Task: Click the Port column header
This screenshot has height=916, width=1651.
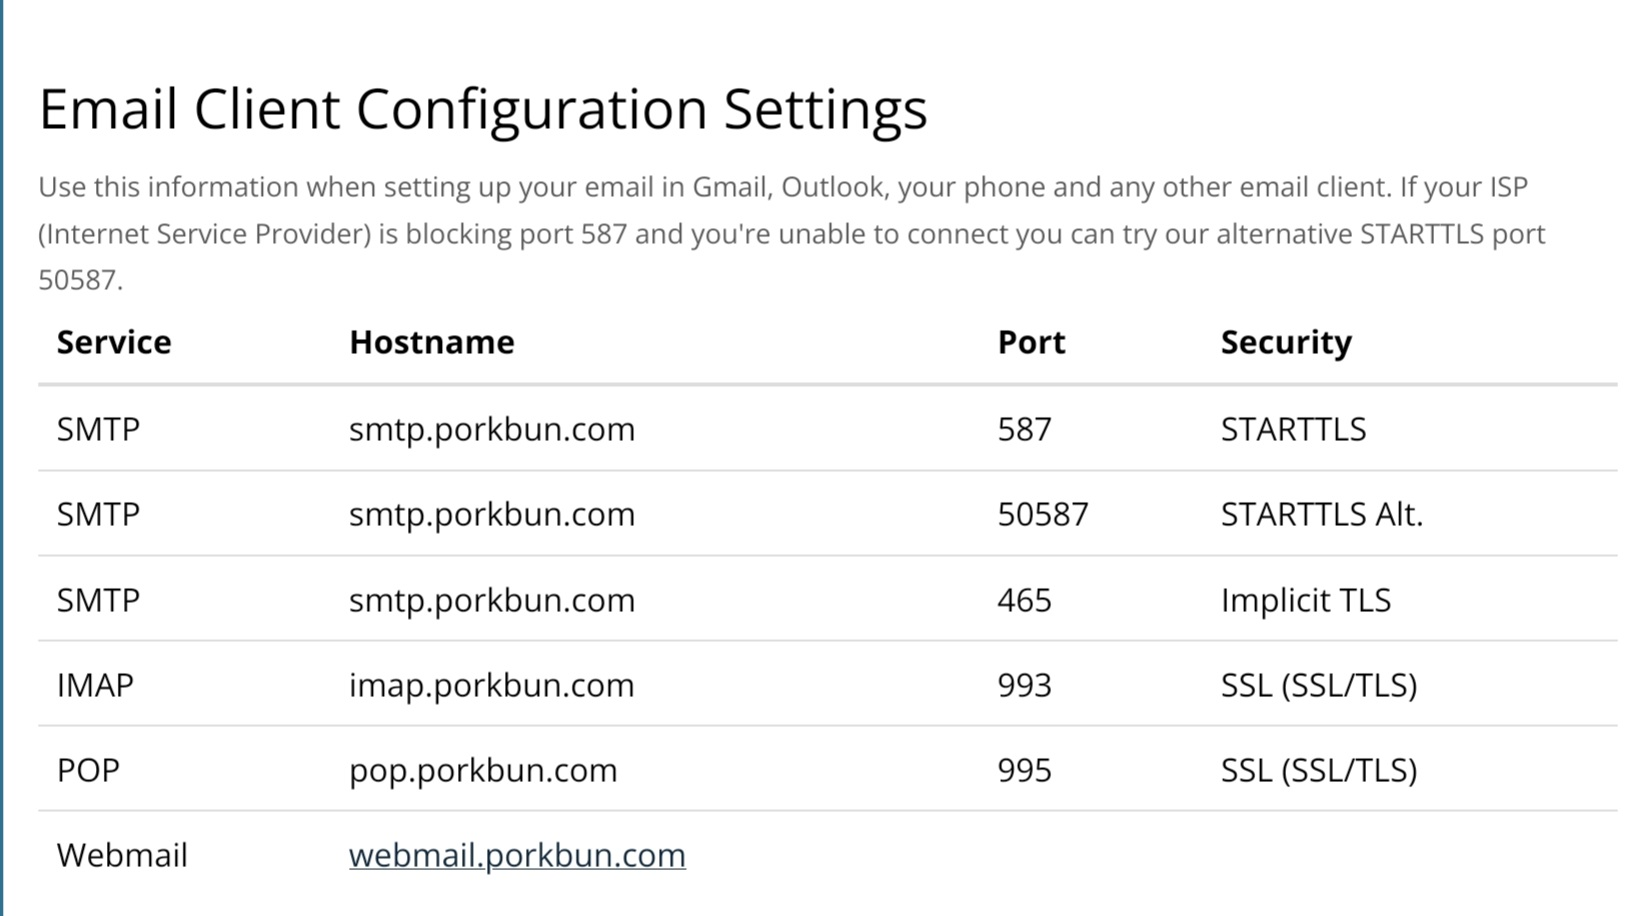Action: [x=1031, y=342]
